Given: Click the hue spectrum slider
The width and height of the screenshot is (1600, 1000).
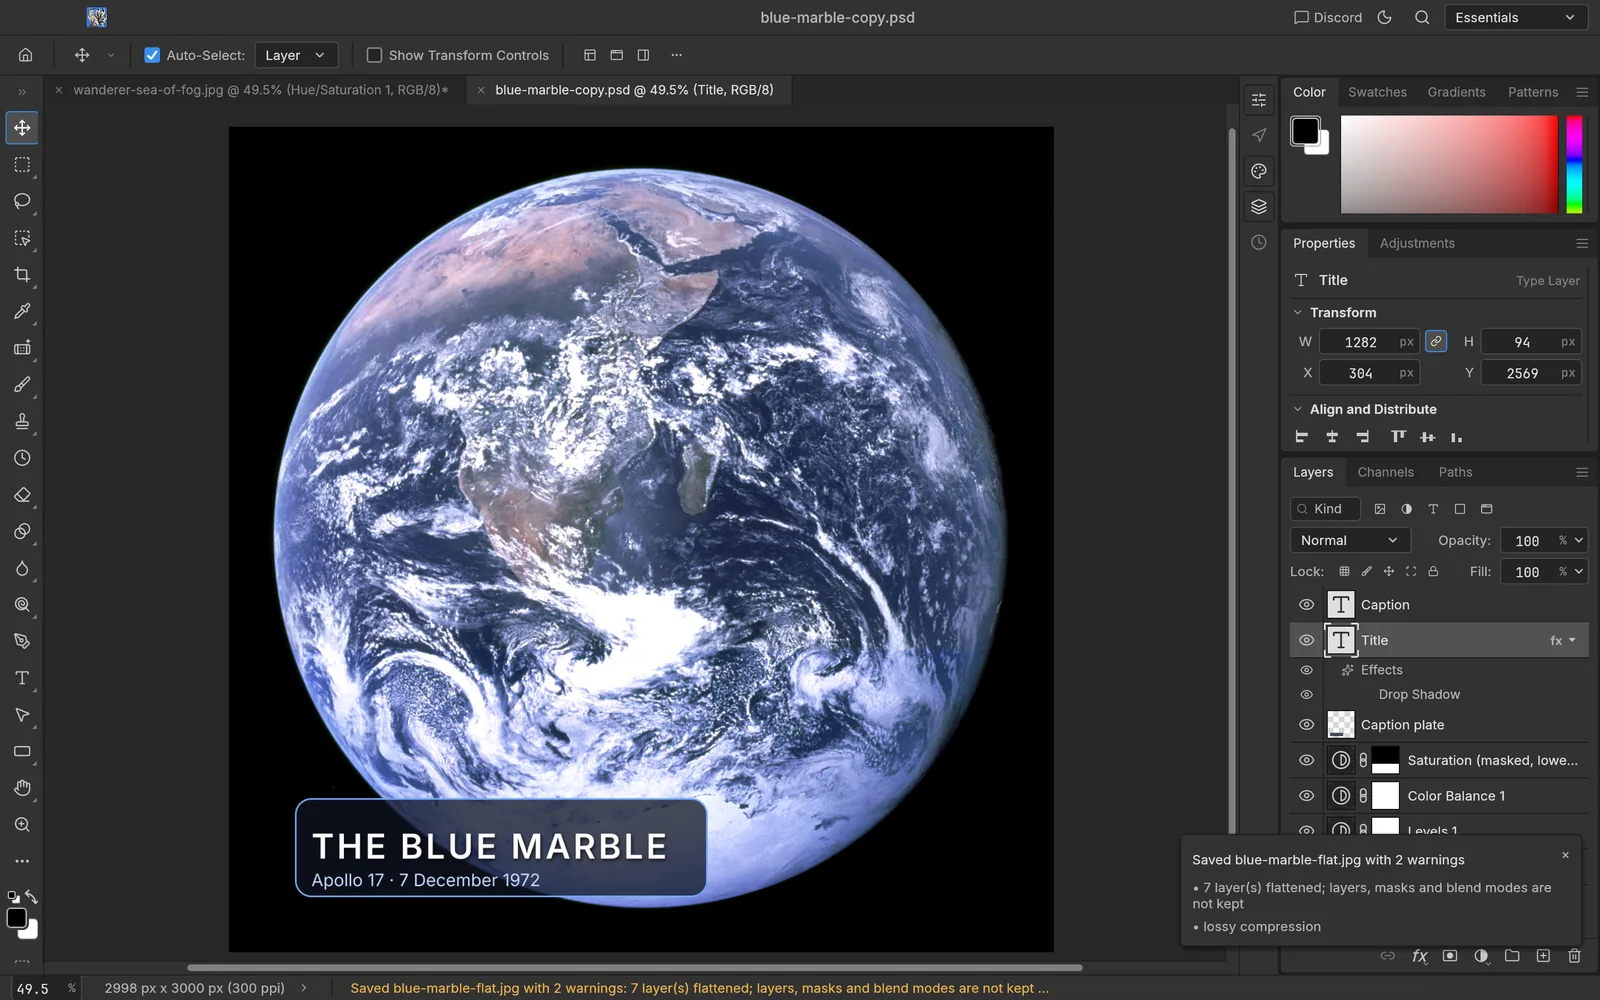Looking at the screenshot, I should (1574, 164).
